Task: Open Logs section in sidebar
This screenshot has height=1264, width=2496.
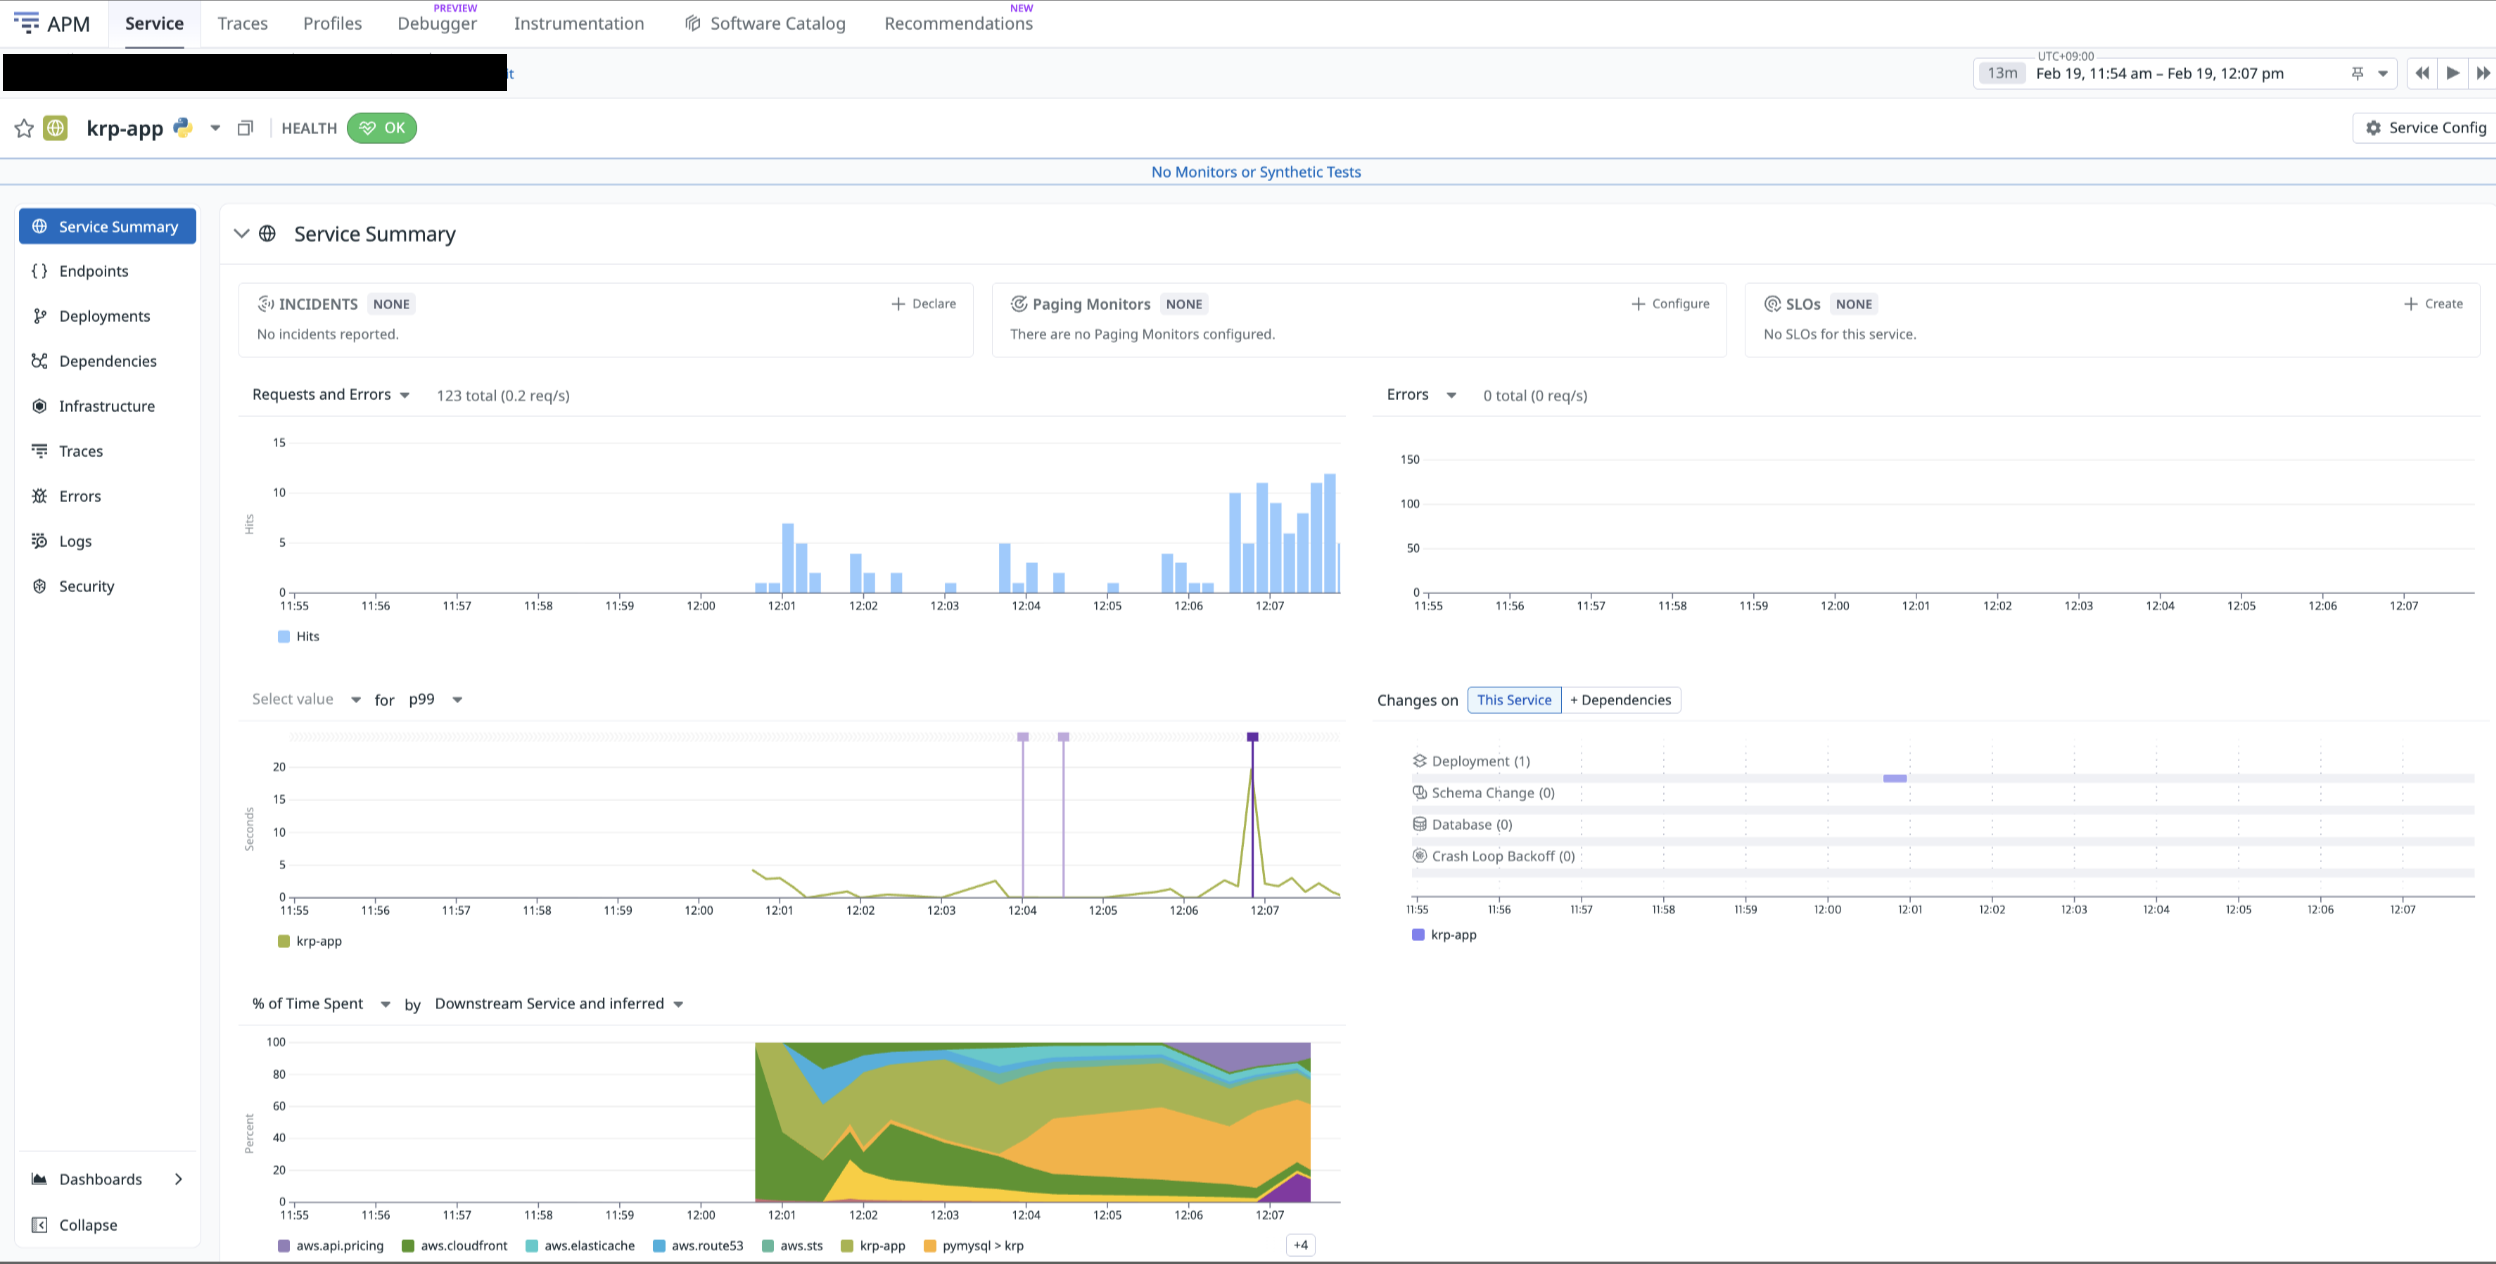Action: (x=75, y=541)
